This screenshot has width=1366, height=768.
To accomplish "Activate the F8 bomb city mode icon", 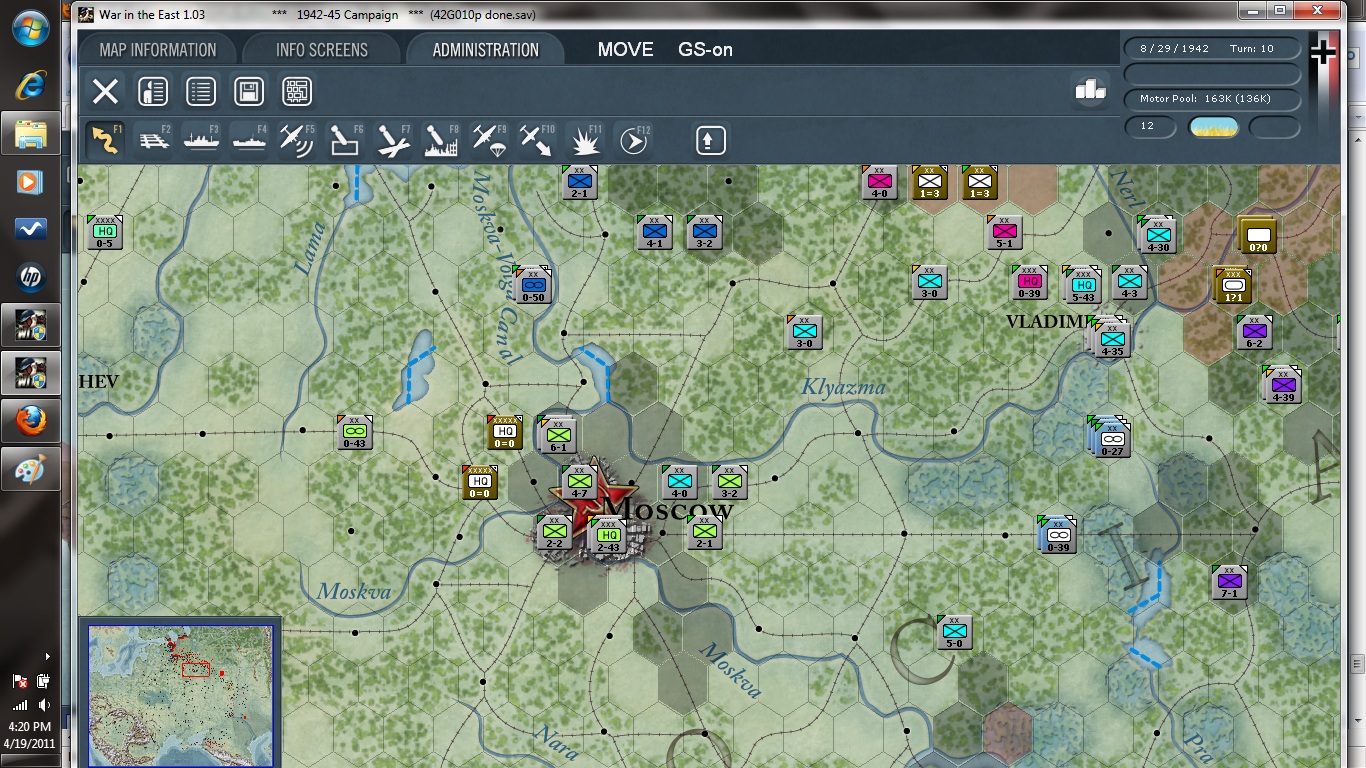I will tap(441, 140).
